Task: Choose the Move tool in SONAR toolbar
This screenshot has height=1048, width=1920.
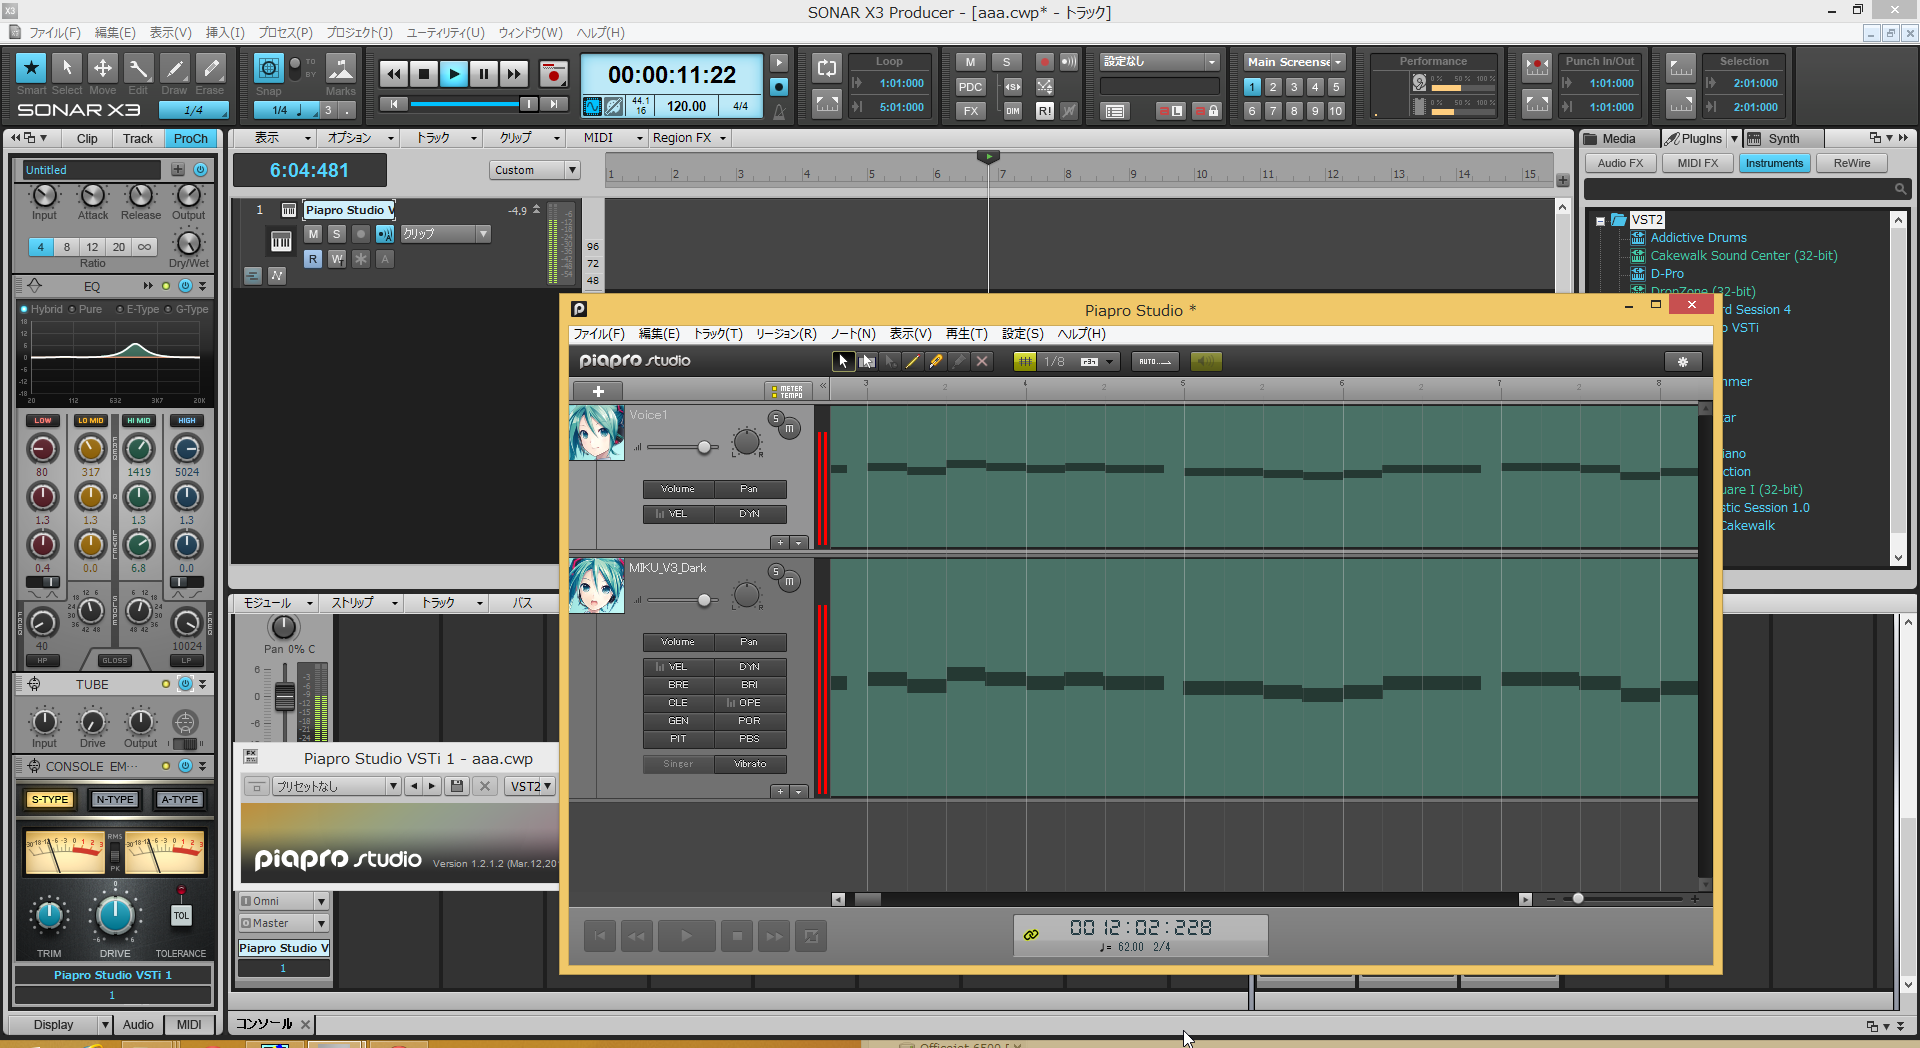Action: coord(103,68)
